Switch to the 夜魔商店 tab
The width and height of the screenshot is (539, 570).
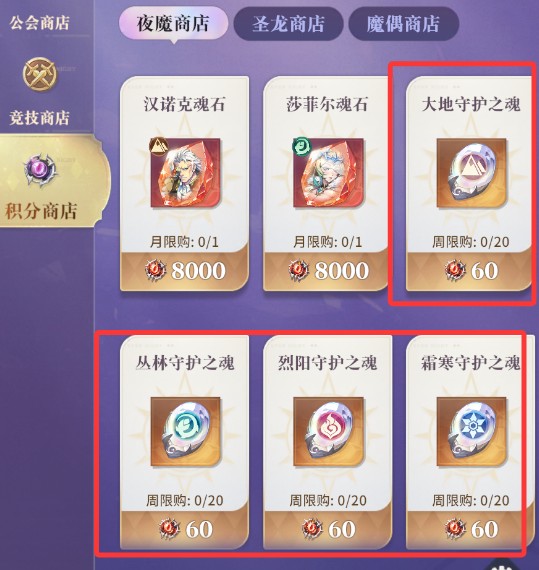tap(173, 23)
